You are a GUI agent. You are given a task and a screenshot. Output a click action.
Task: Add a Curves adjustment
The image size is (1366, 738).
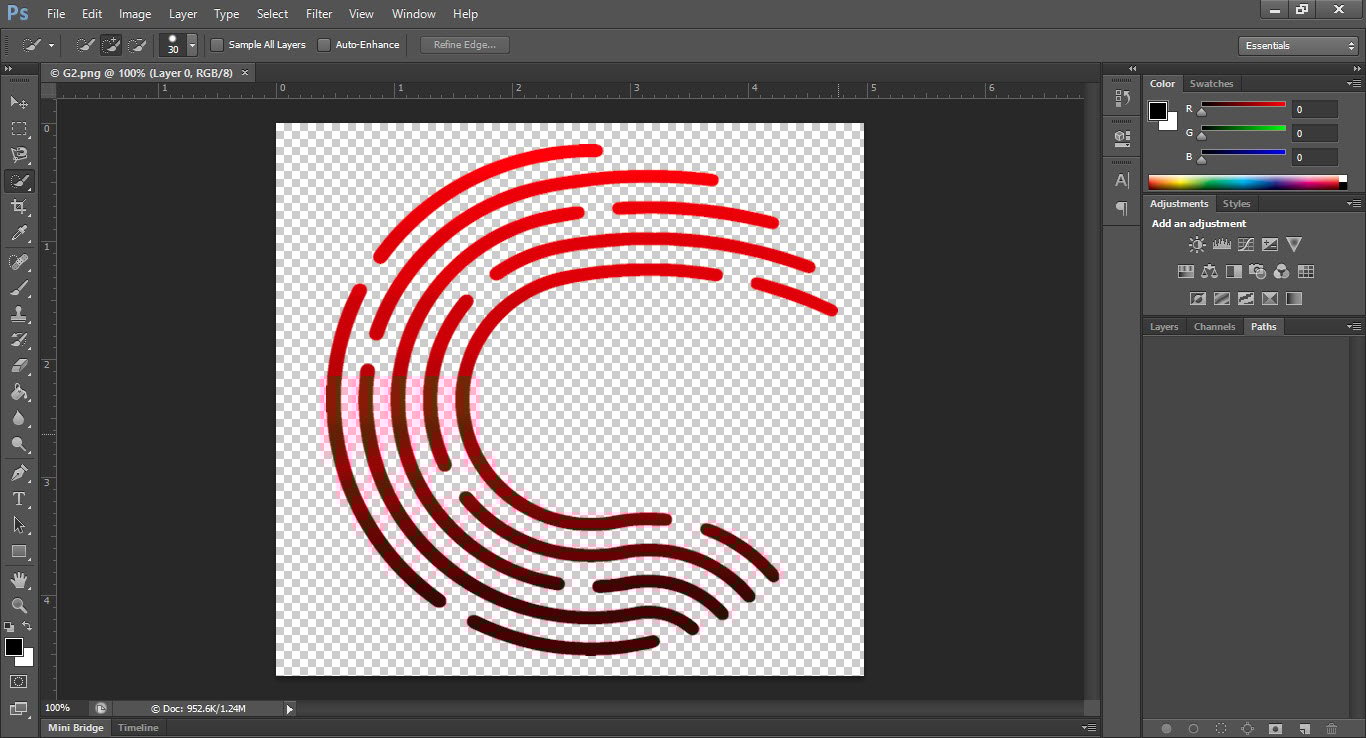tap(1246, 244)
